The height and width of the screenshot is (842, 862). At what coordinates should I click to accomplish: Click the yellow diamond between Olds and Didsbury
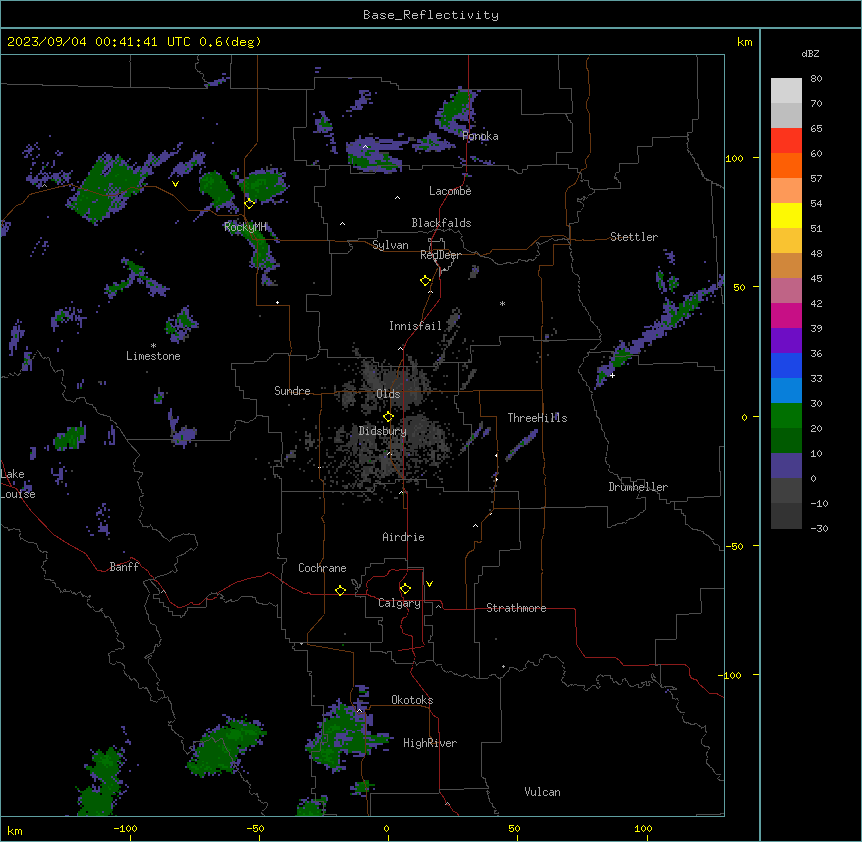pos(388,416)
